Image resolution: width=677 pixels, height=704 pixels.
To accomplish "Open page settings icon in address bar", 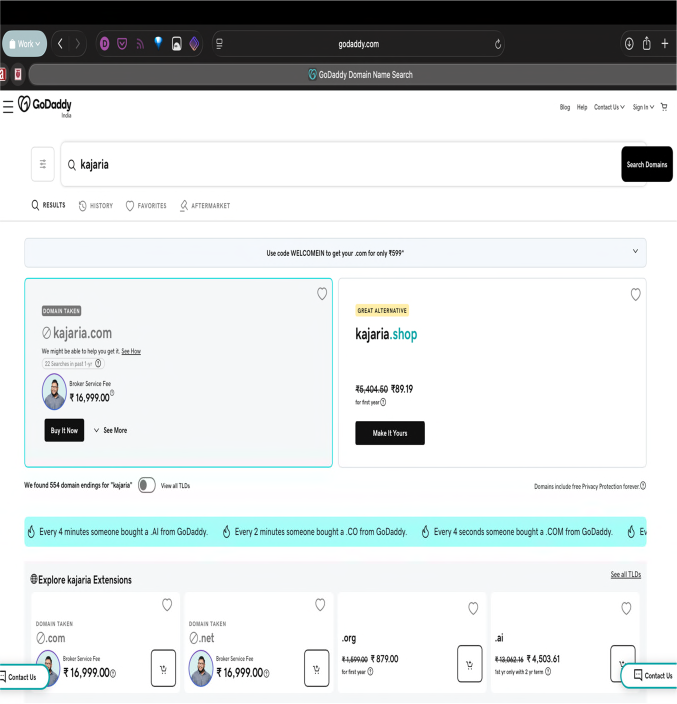I will pos(219,44).
